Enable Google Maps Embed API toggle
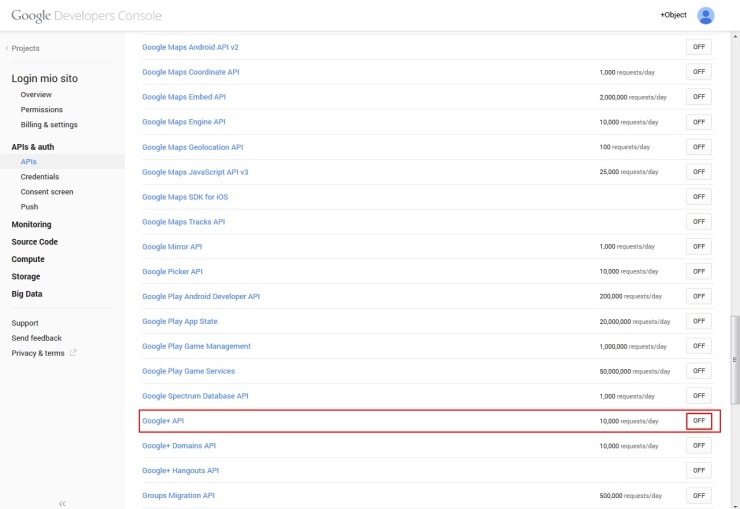Viewport: 740px width, 509px height. point(699,97)
